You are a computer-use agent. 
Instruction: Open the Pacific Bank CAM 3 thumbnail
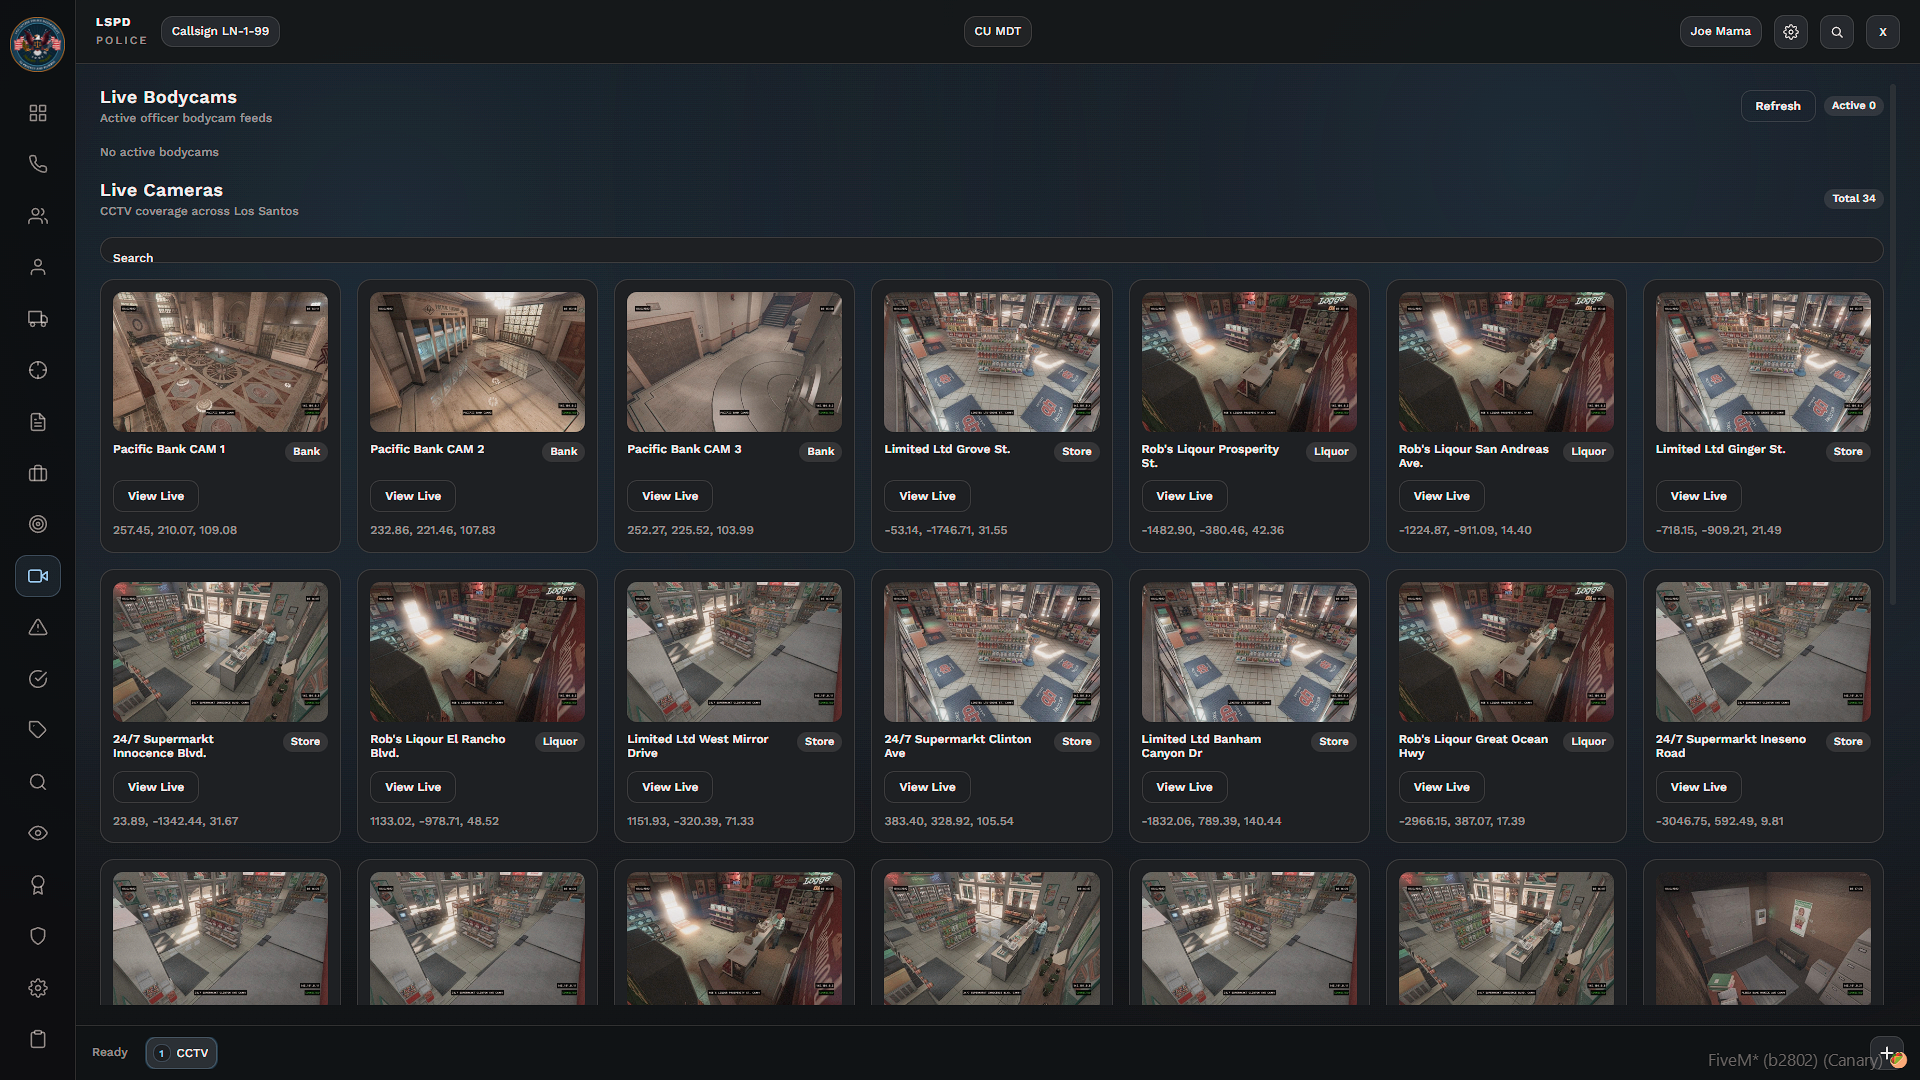click(x=734, y=362)
